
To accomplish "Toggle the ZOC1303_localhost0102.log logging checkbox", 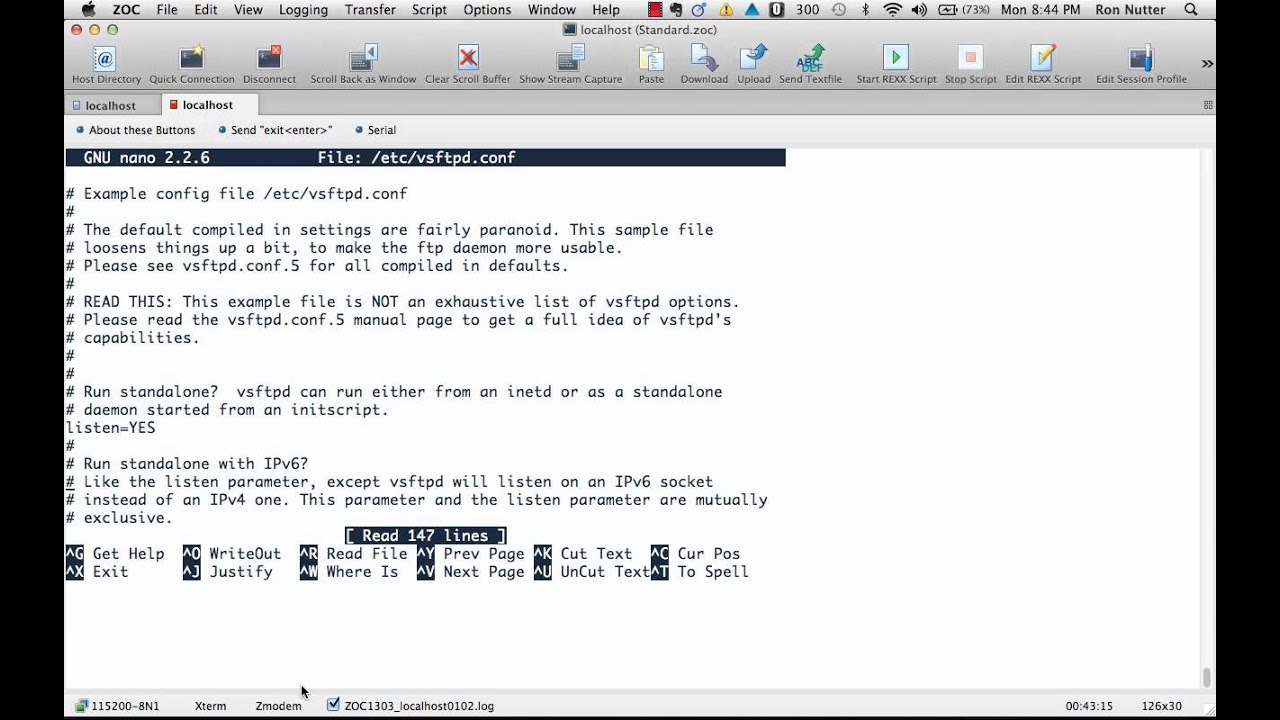I will click(x=333, y=705).
